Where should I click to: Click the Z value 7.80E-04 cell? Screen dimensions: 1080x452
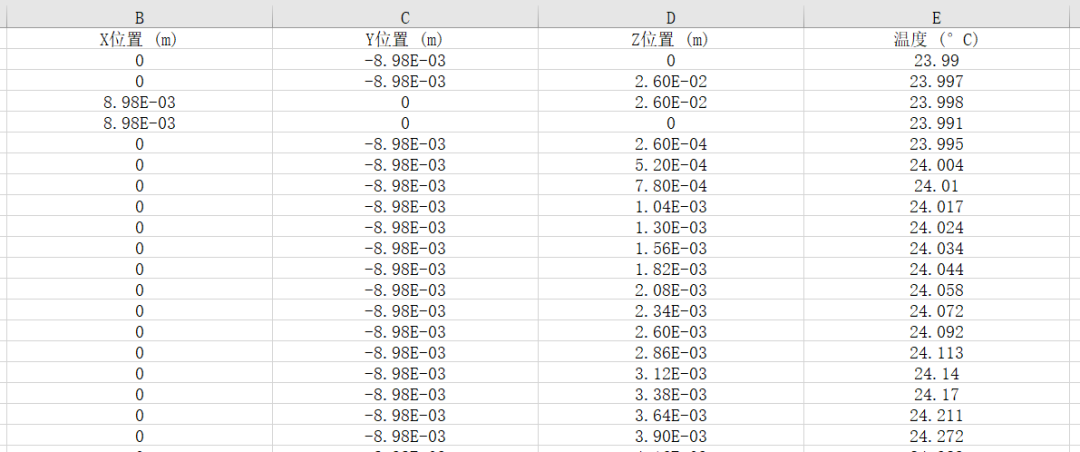tap(670, 185)
